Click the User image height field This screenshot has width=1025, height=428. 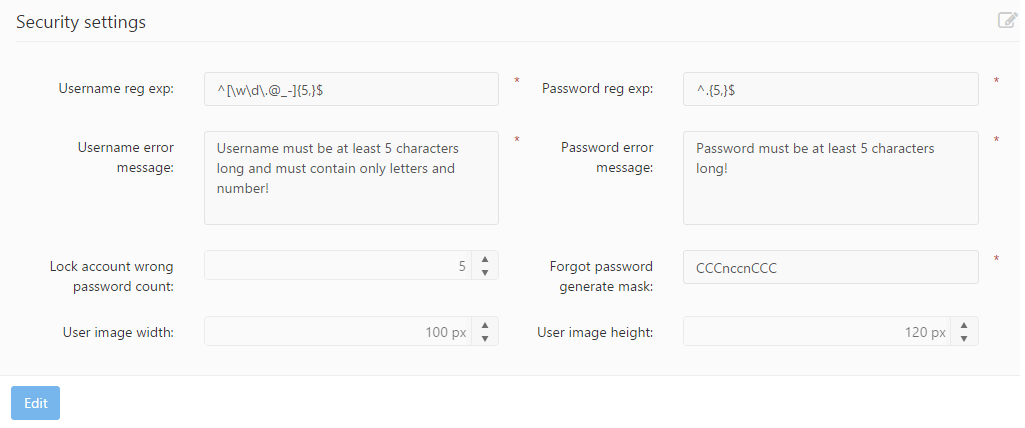click(816, 332)
